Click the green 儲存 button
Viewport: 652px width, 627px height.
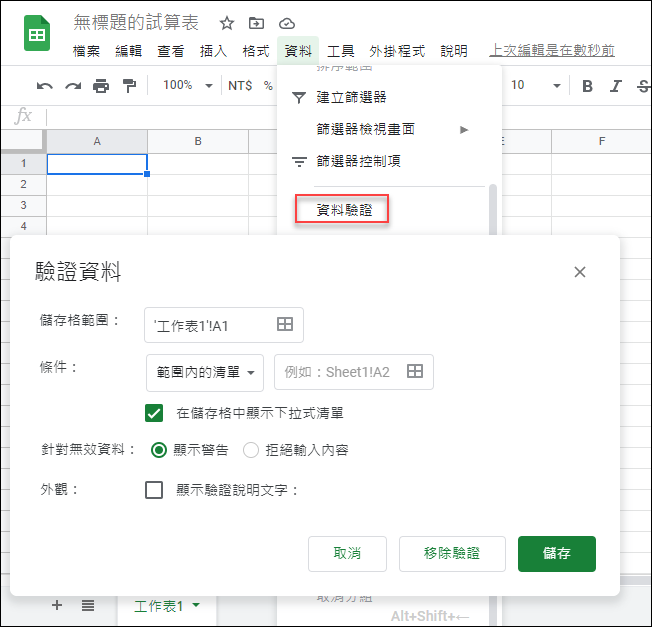click(556, 553)
